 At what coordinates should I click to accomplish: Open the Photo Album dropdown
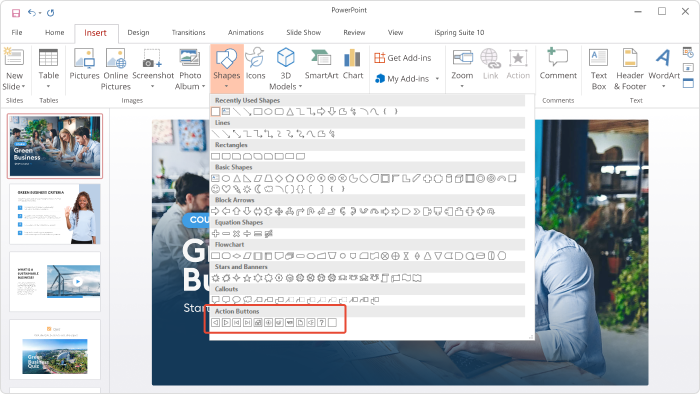(204, 87)
